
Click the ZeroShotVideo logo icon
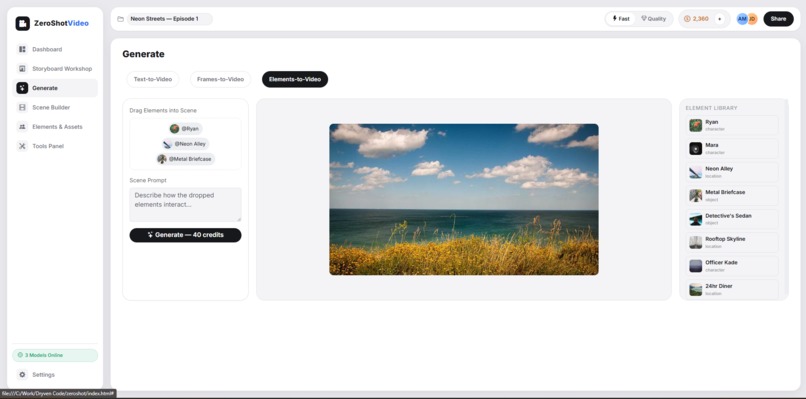(23, 23)
